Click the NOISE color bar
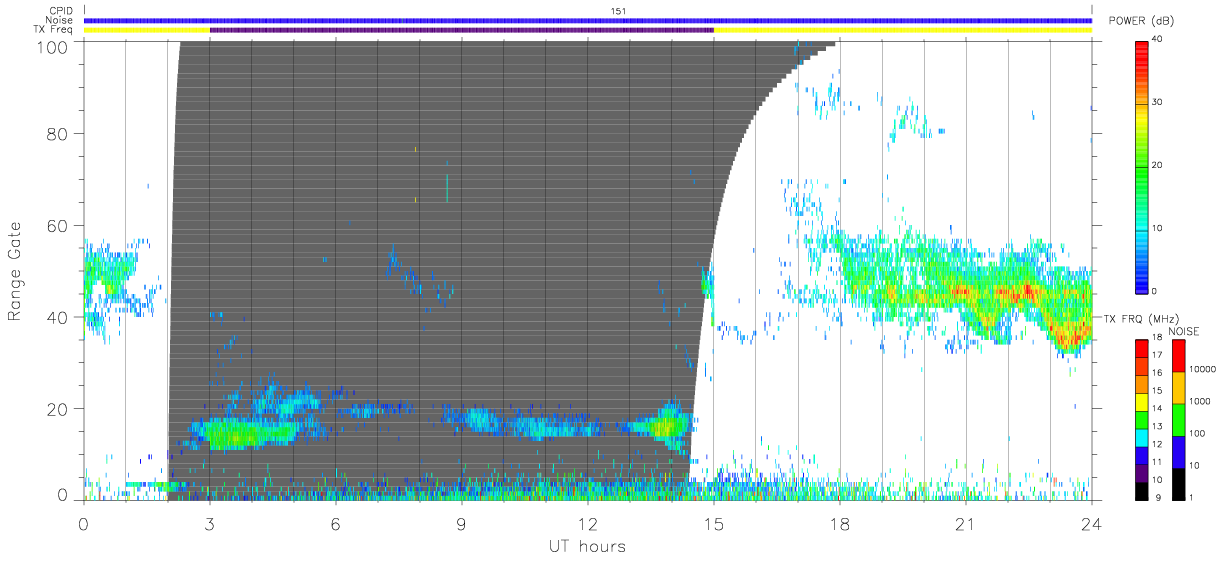Image resolution: width=1228 pixels, height=567 pixels. point(1178,418)
